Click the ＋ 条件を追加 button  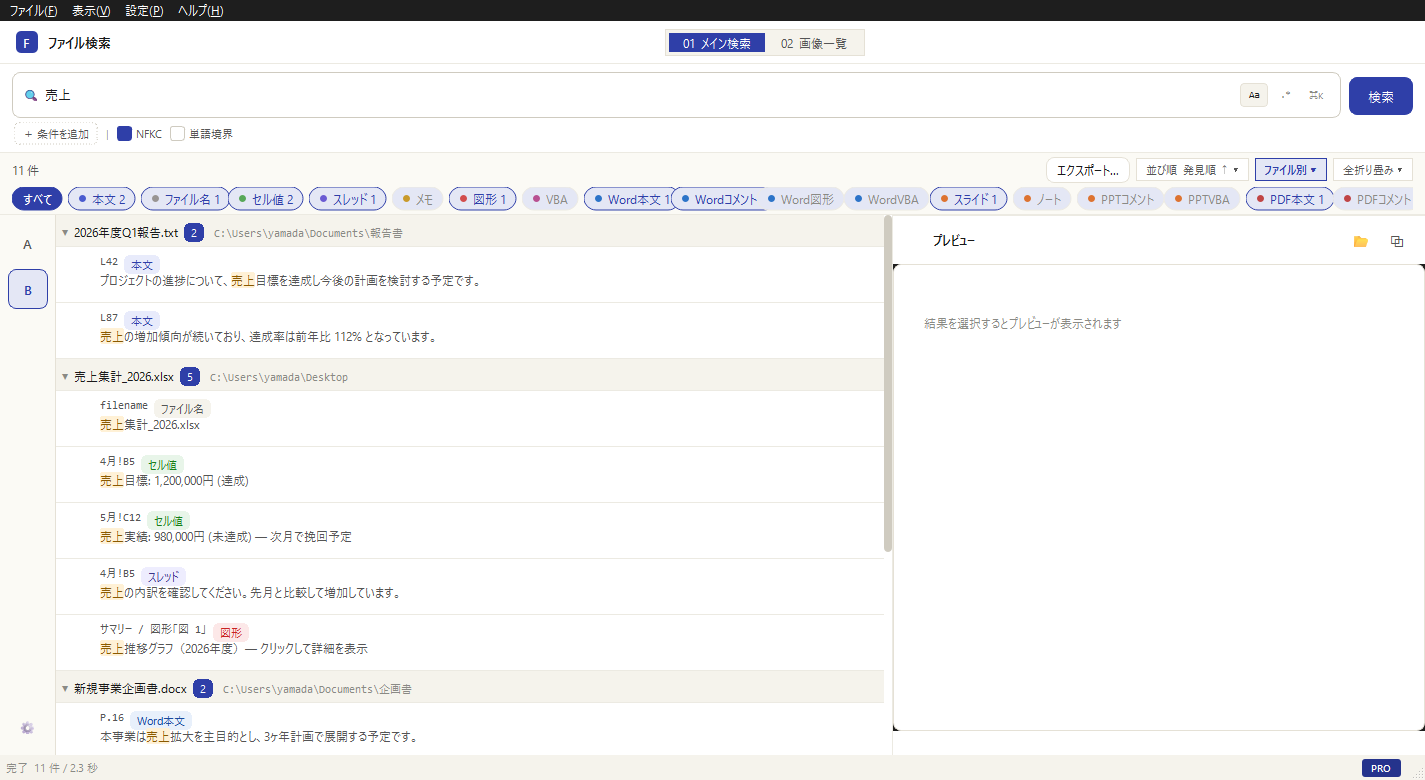pos(56,133)
